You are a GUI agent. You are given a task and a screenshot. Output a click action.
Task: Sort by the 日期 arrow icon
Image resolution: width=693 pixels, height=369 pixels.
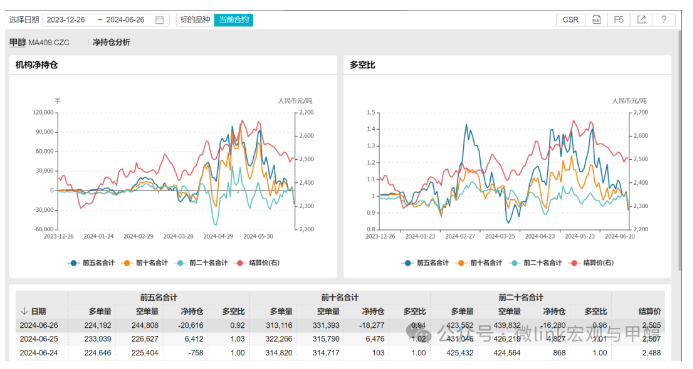pyautogui.click(x=24, y=312)
